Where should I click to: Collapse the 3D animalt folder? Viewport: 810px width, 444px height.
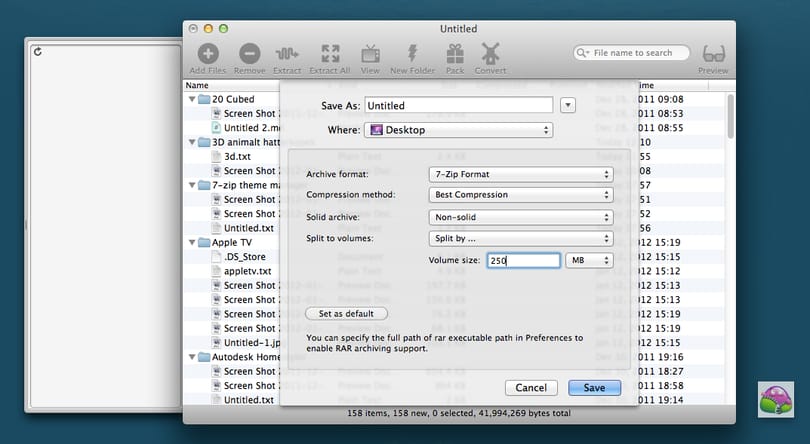(192, 142)
